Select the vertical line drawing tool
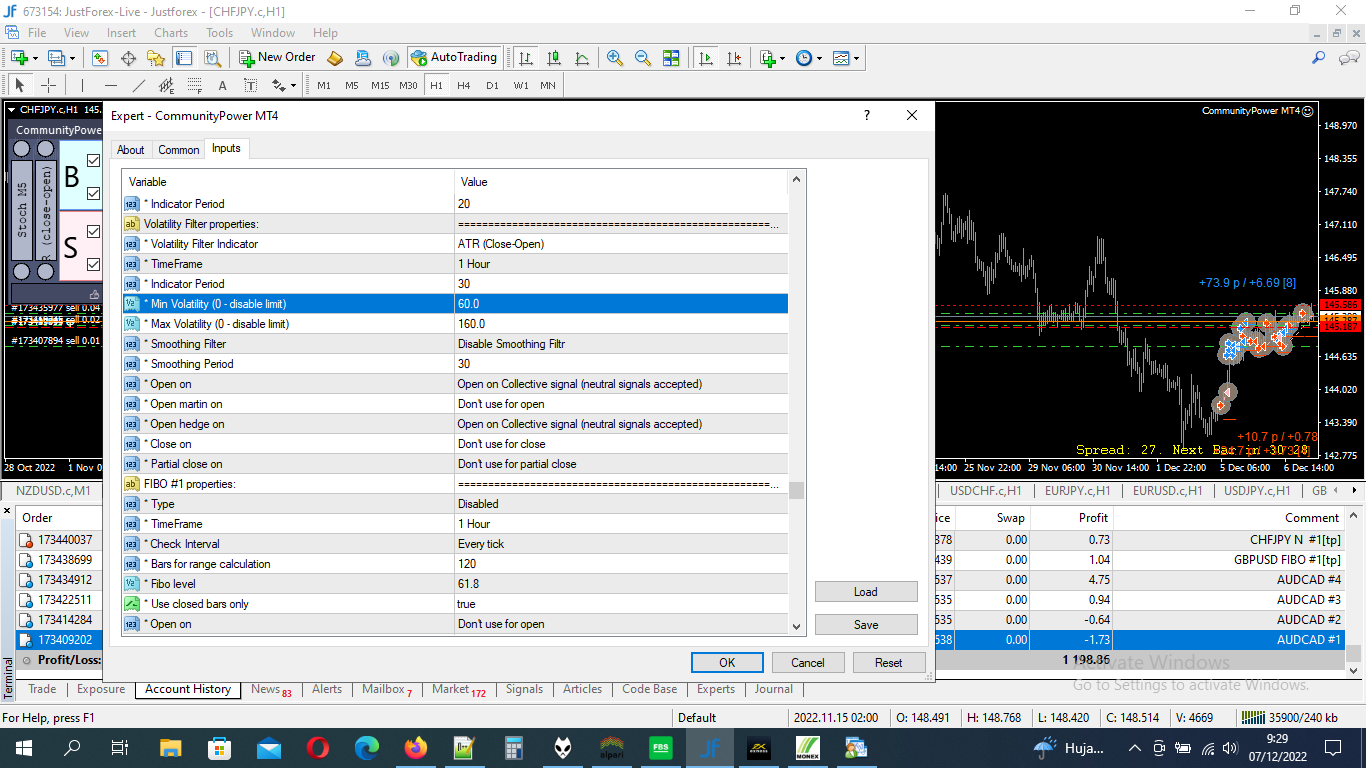1366x768 pixels. pyautogui.click(x=82, y=85)
